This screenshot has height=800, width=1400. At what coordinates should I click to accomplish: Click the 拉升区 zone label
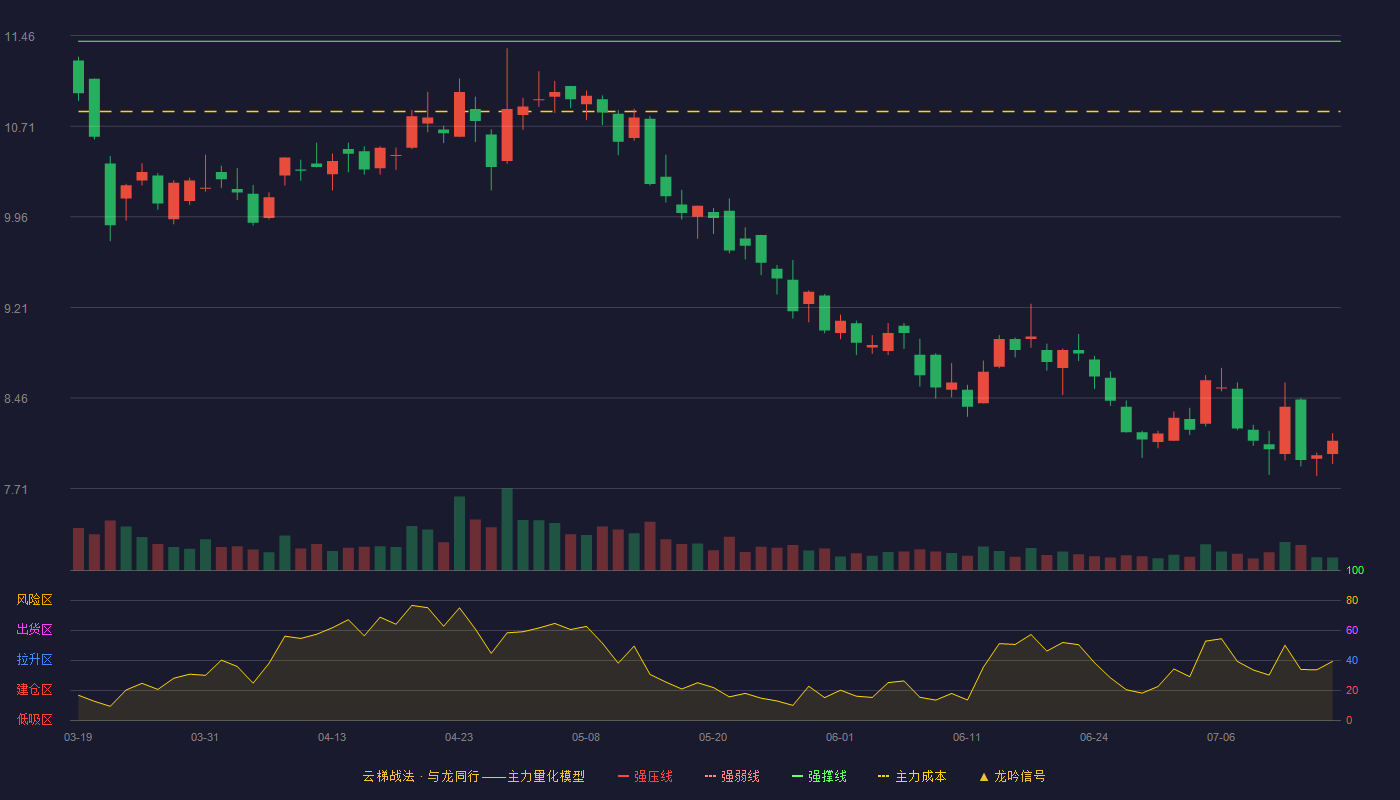(34, 660)
